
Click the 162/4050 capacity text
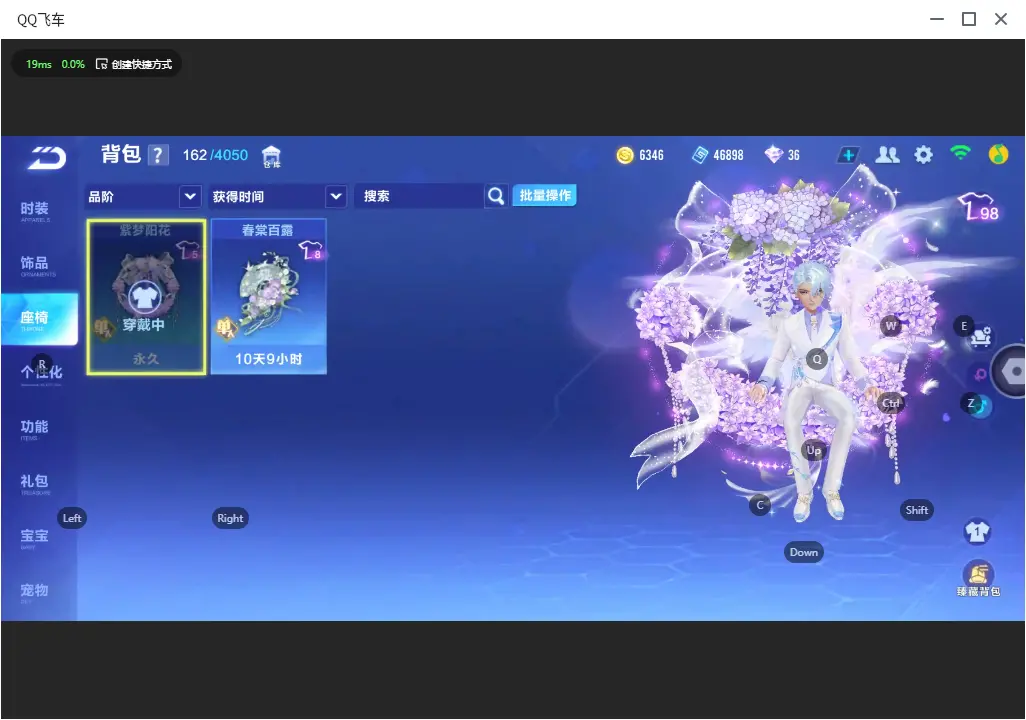click(x=215, y=155)
